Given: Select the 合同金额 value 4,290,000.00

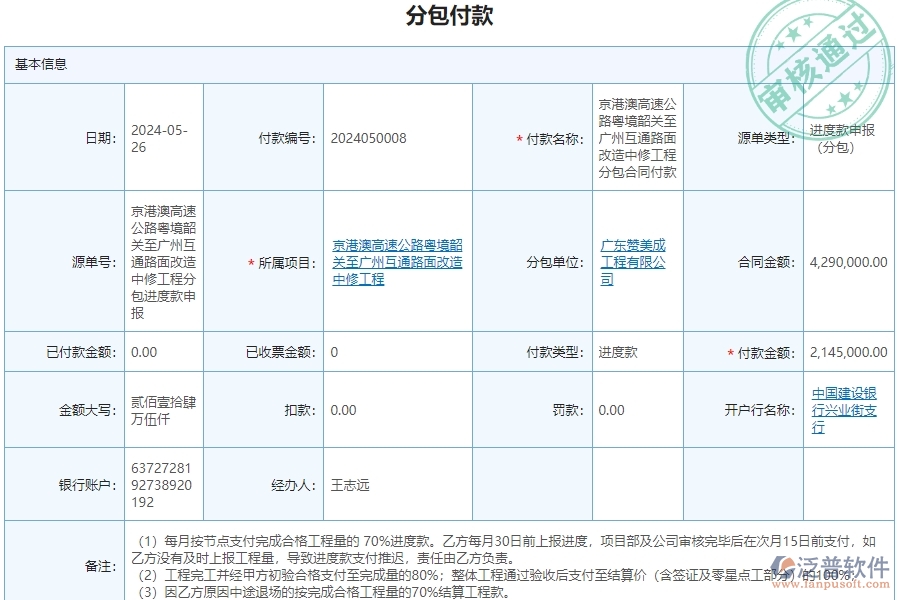Looking at the screenshot, I should 847,262.
